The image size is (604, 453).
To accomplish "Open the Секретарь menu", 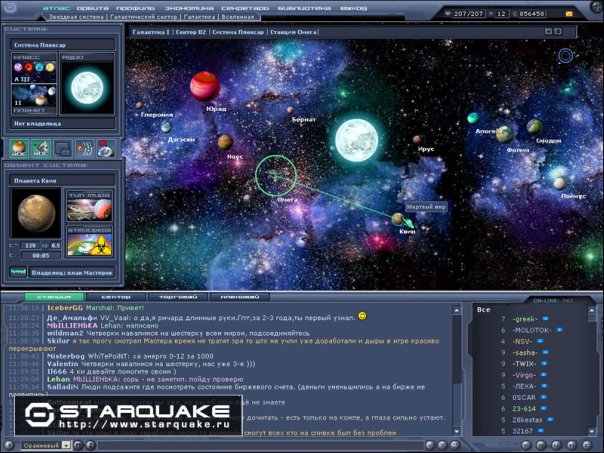I will pyautogui.click(x=245, y=8).
